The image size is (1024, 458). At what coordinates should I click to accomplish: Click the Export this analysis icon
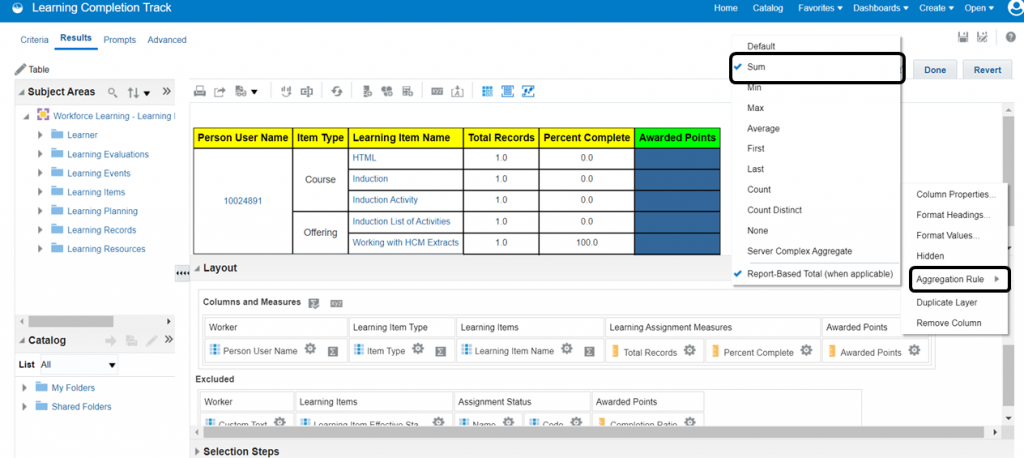[x=220, y=91]
